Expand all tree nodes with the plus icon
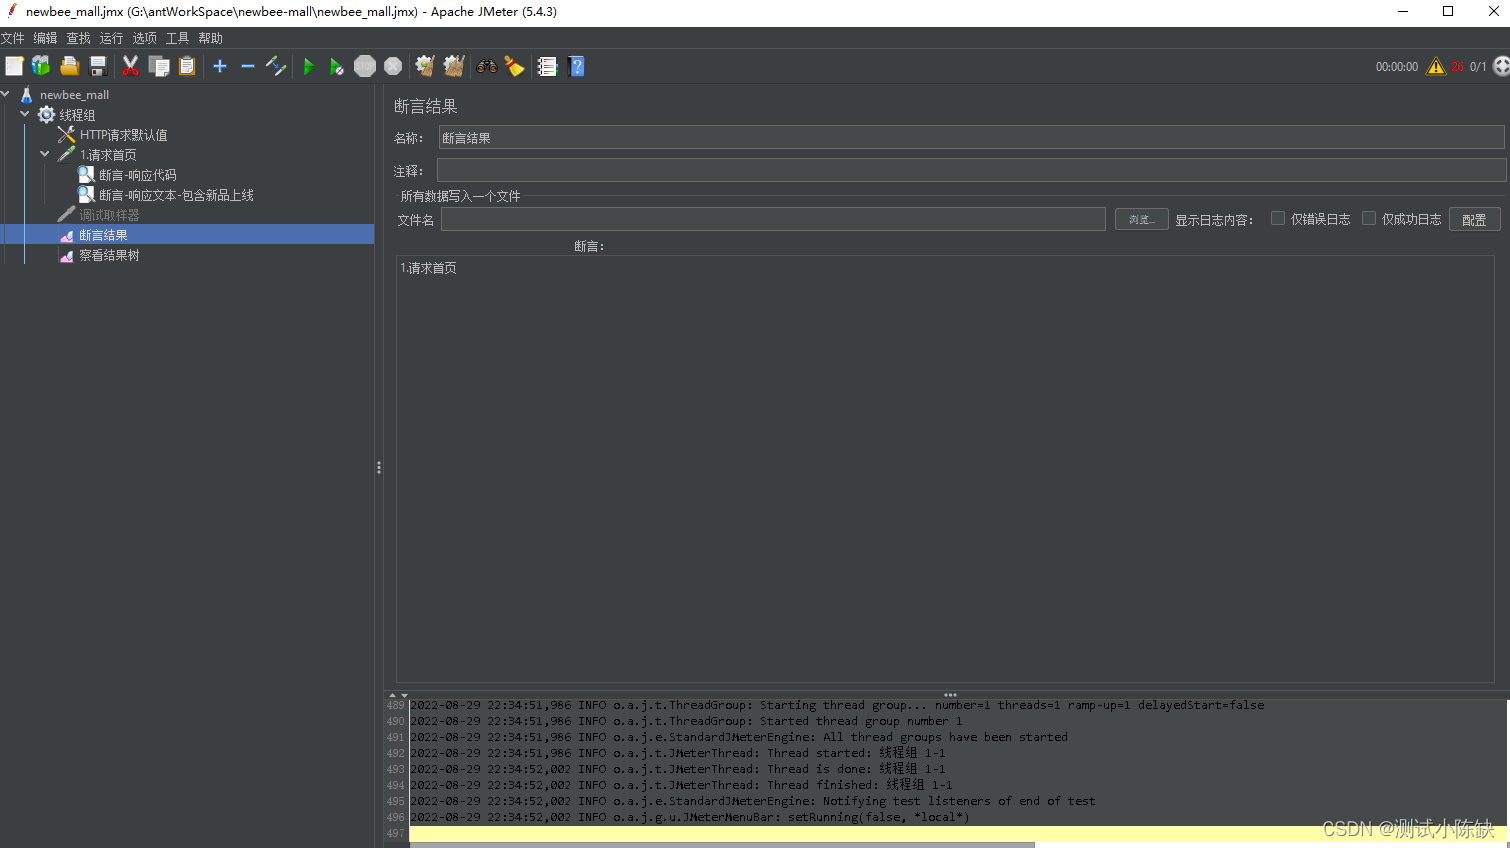Image resolution: width=1510 pixels, height=848 pixels. point(220,66)
